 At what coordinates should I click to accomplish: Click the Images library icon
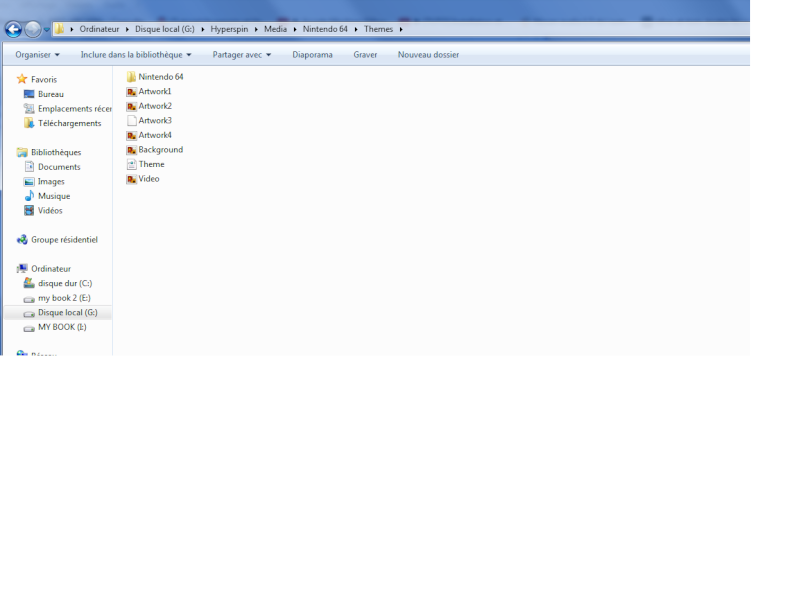[29, 182]
